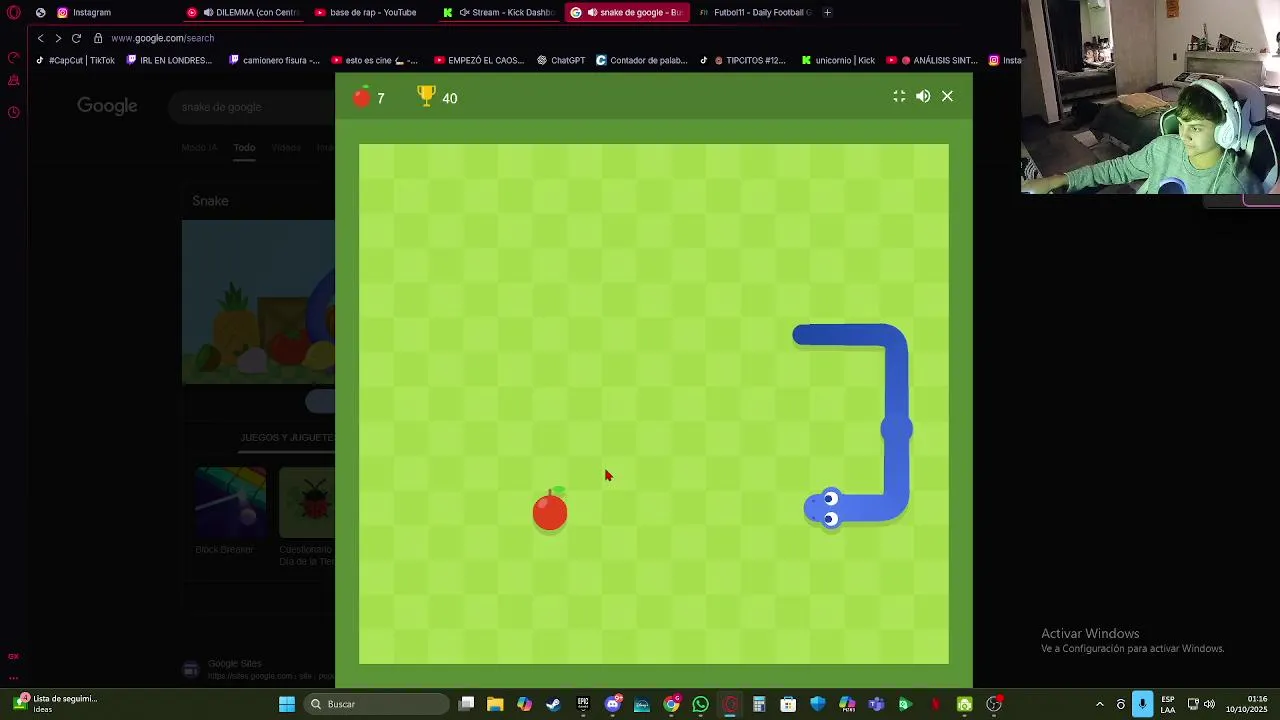The height and width of the screenshot is (720, 1280).
Task: Open the esto es cine bookmark
Action: (x=375, y=60)
